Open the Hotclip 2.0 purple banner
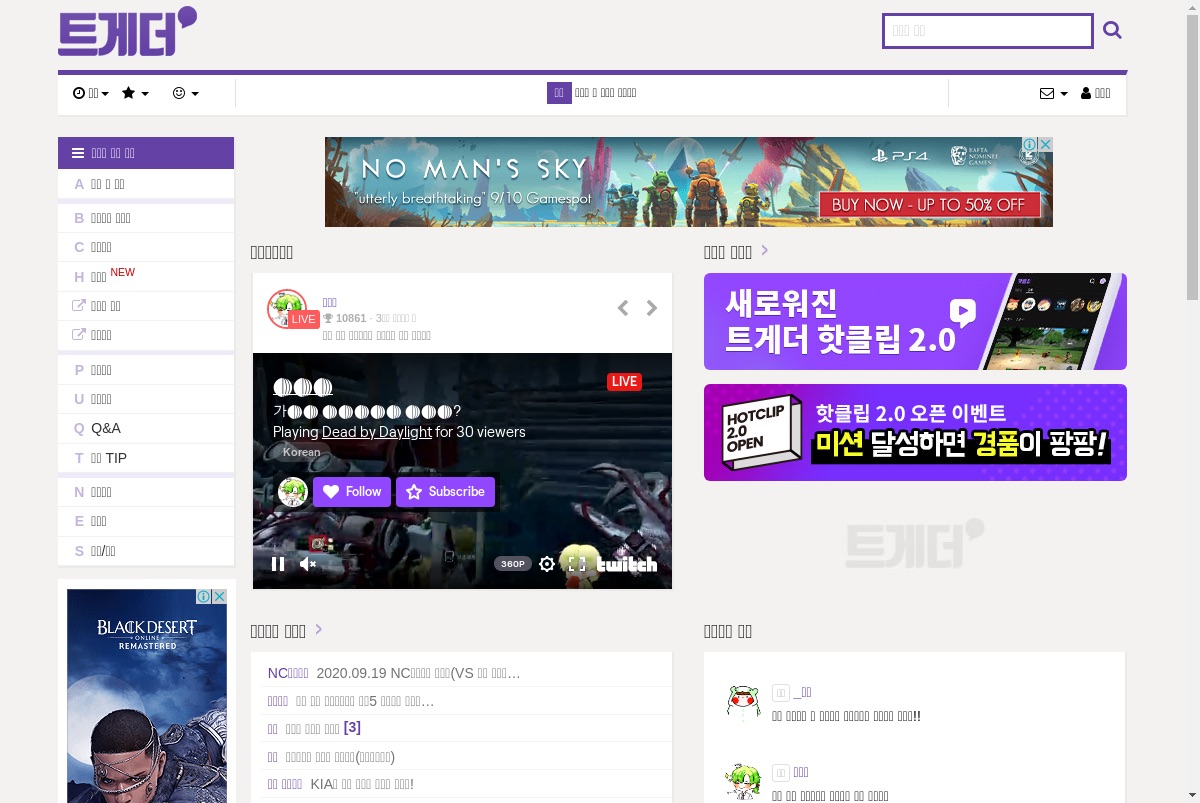 (915, 321)
